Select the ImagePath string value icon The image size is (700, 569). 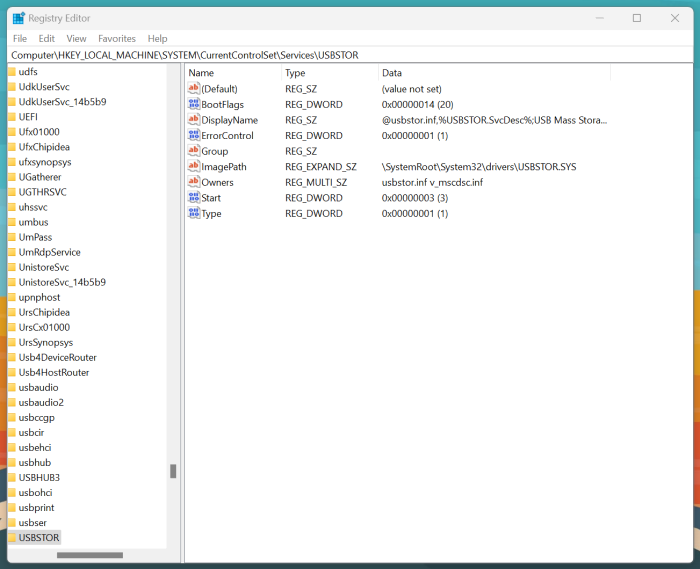click(193, 166)
